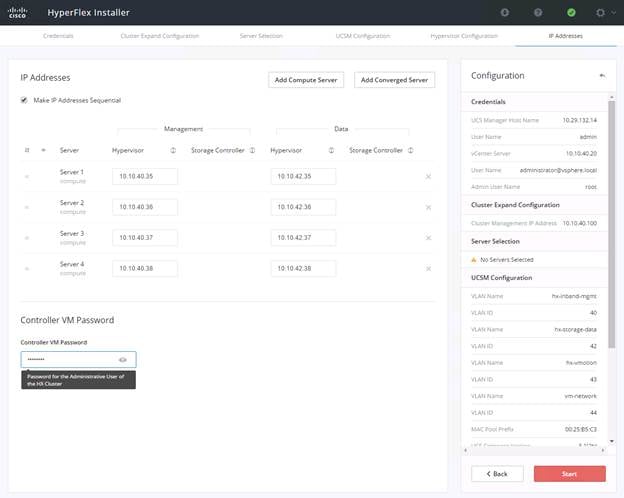Remove Server 2 row with X icon
624x498 pixels.
(428, 207)
